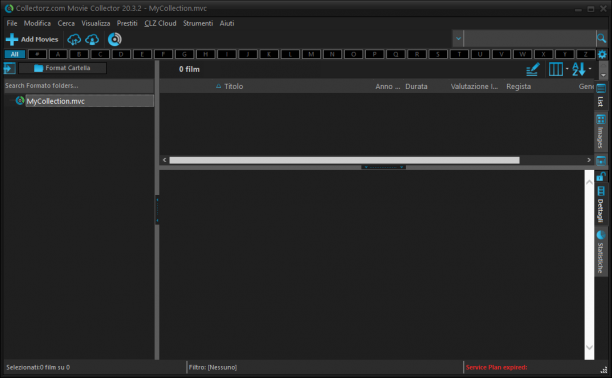
Task: Click the Selezionati: 0 film su 0 status text
Action: click(38, 367)
